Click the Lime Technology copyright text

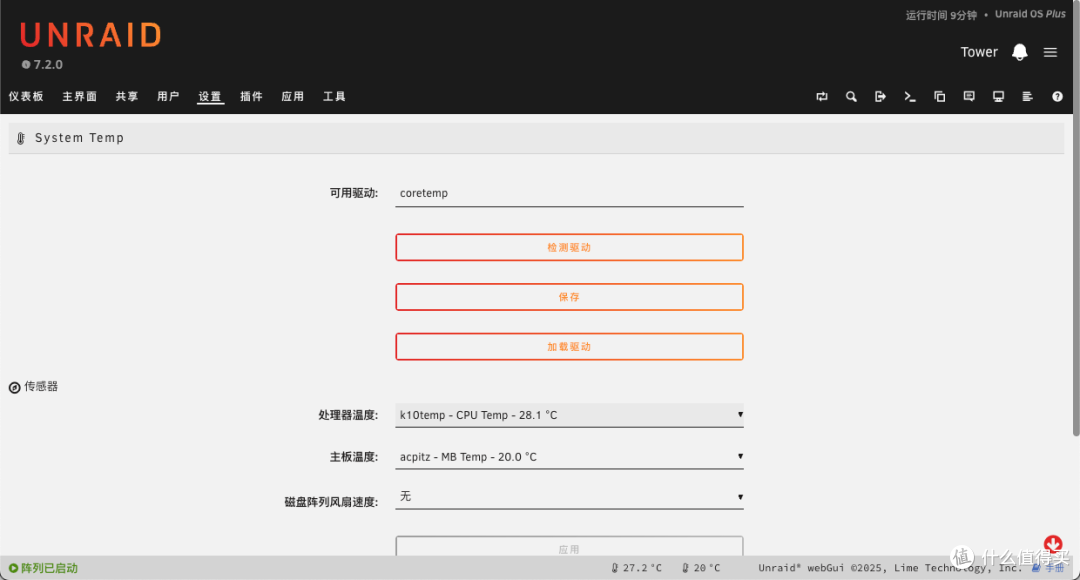coord(891,568)
